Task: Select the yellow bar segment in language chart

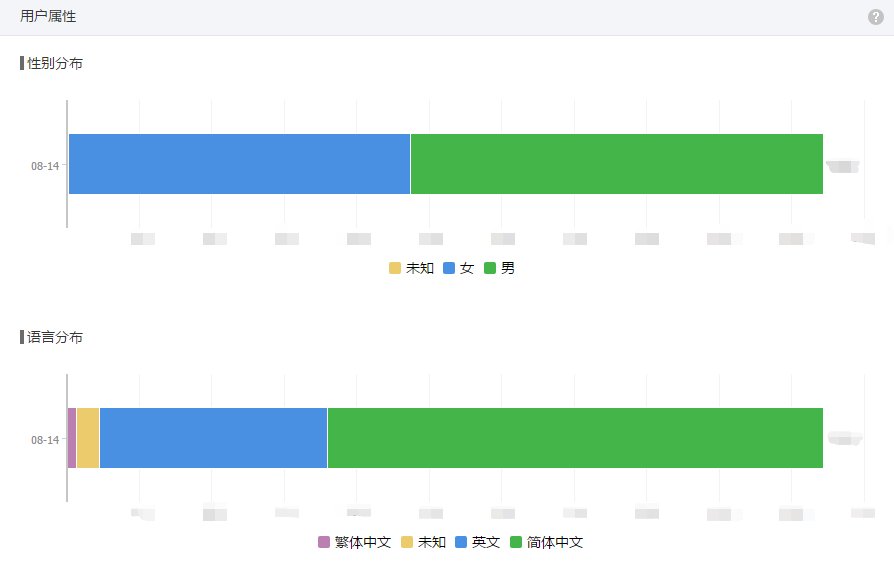Action: [x=88, y=438]
